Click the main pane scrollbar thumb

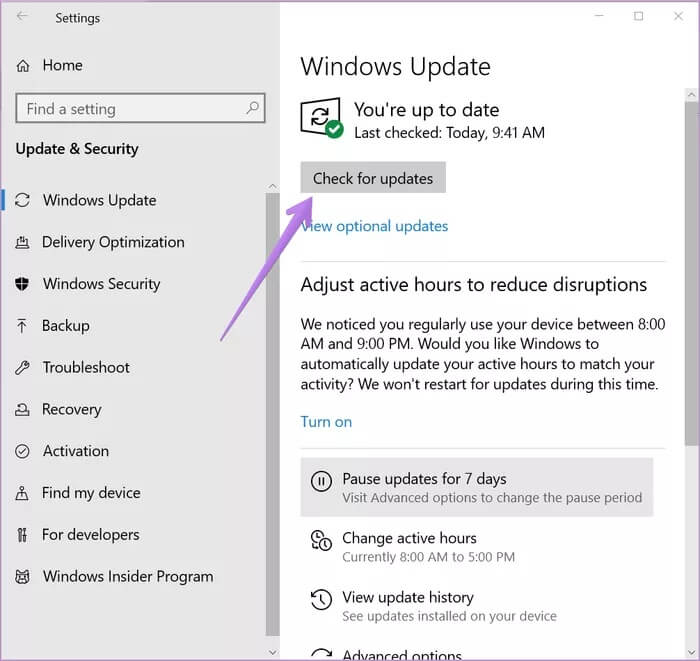692,273
